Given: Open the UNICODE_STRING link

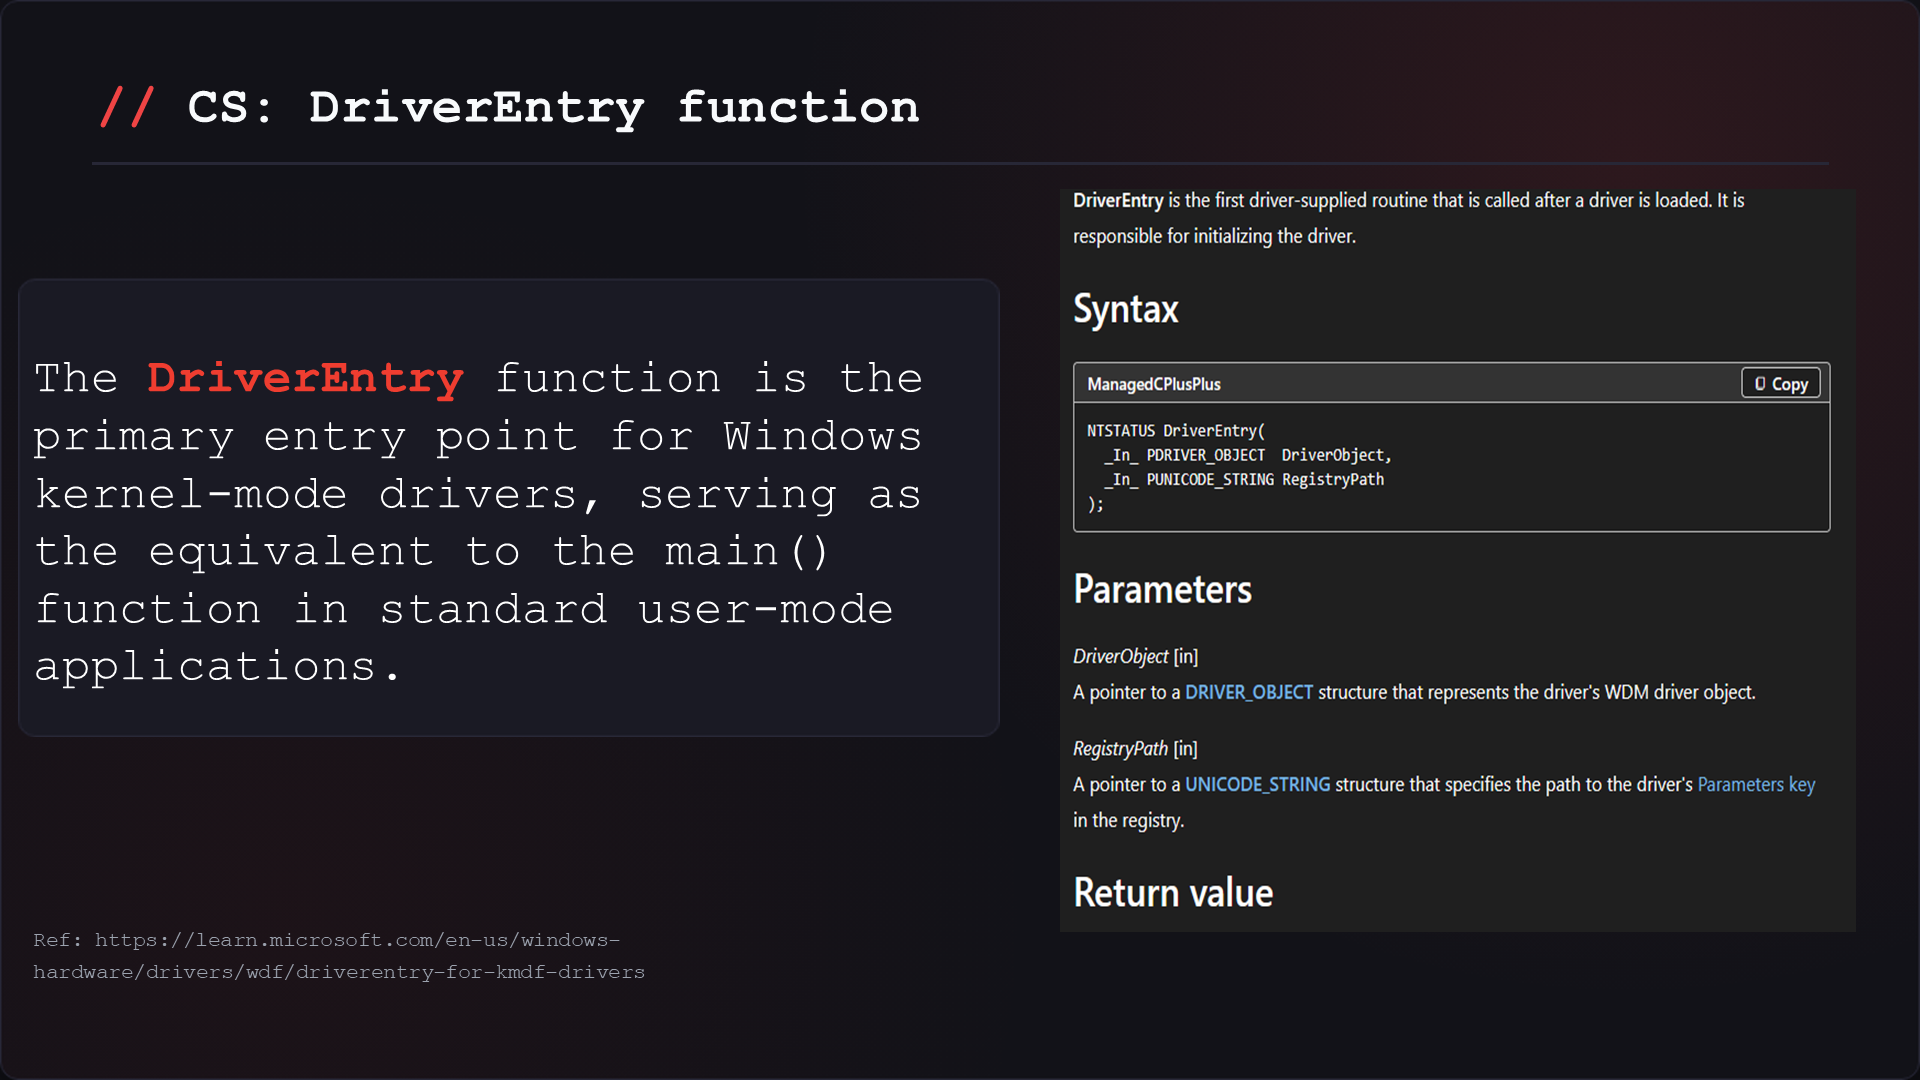Looking at the screenshot, I should (1258, 784).
